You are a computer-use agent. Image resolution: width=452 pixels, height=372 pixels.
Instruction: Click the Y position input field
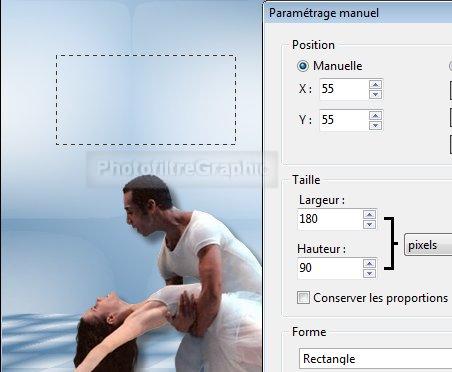pyautogui.click(x=344, y=120)
